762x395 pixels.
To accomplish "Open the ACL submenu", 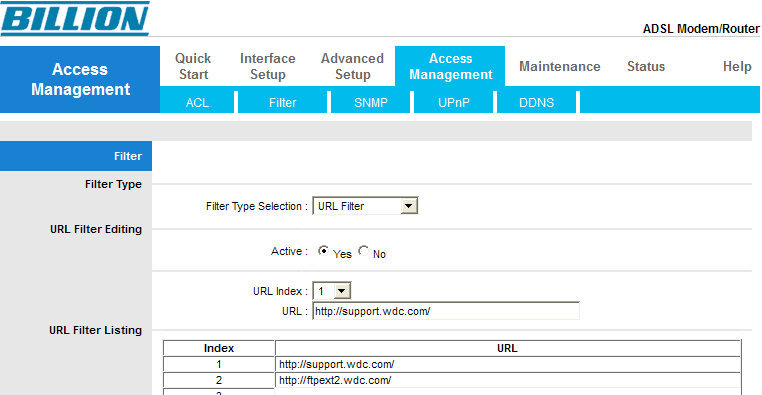I will (x=197, y=103).
